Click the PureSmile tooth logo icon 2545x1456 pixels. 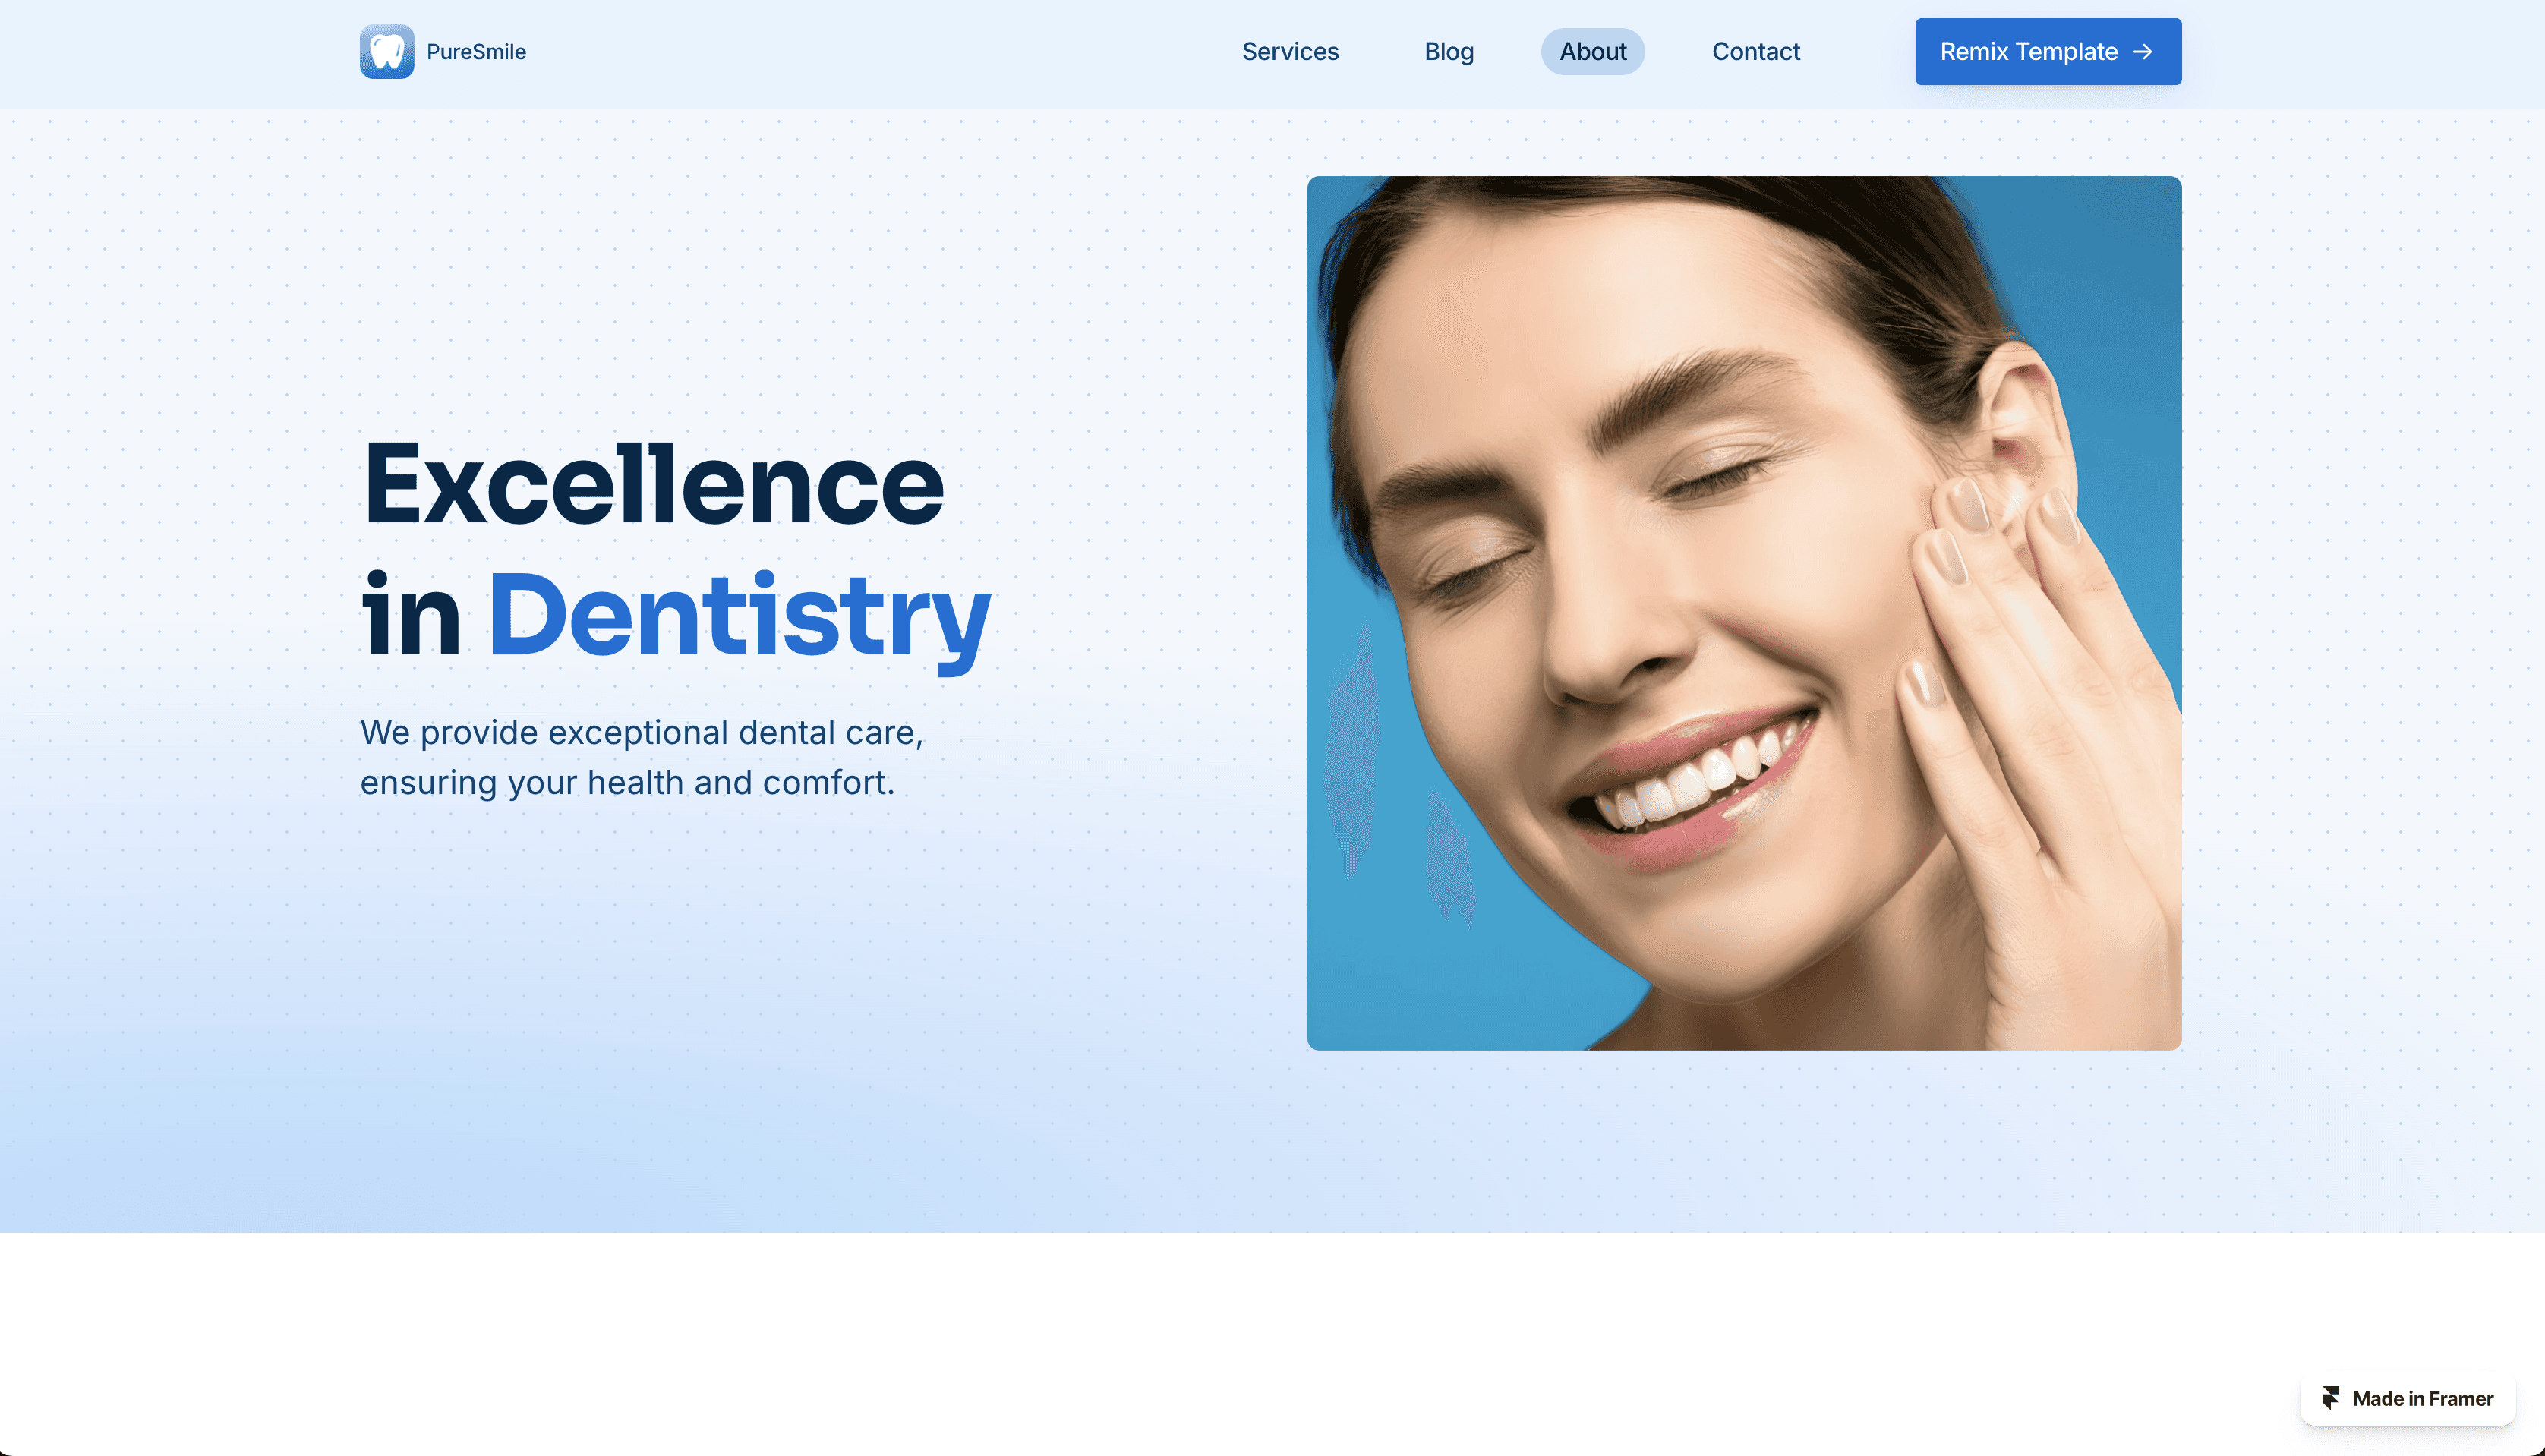pyautogui.click(x=387, y=51)
